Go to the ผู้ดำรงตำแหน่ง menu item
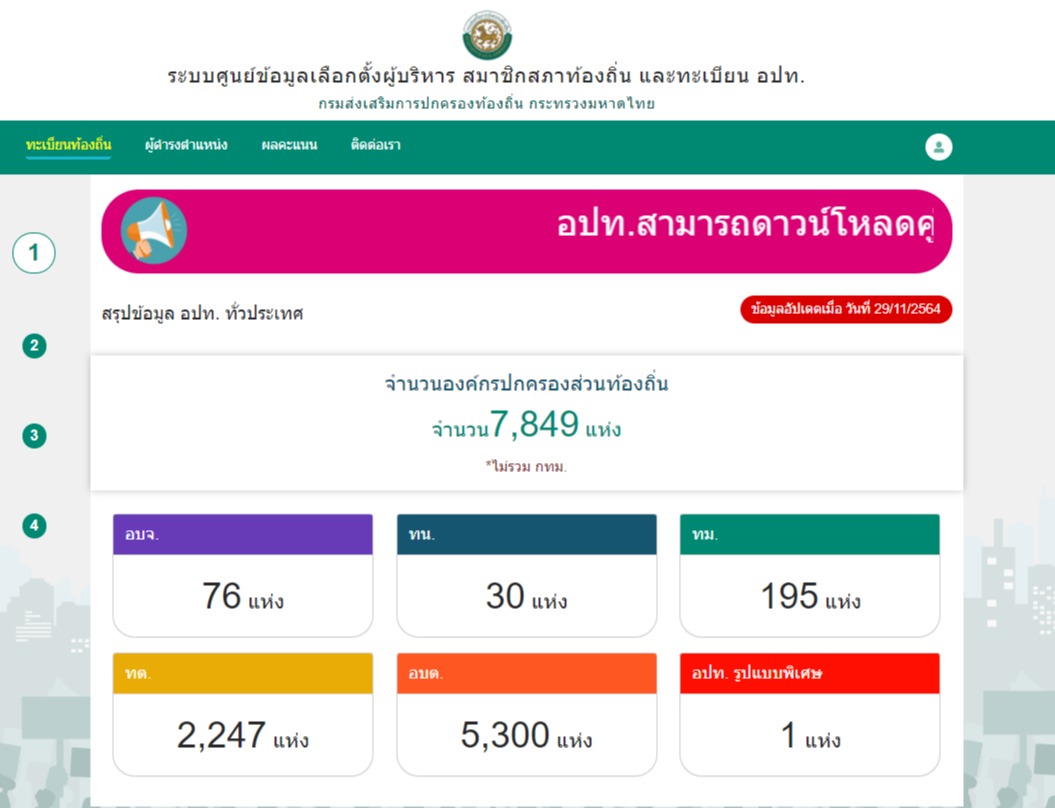This screenshot has height=808, width=1055. click(186, 145)
